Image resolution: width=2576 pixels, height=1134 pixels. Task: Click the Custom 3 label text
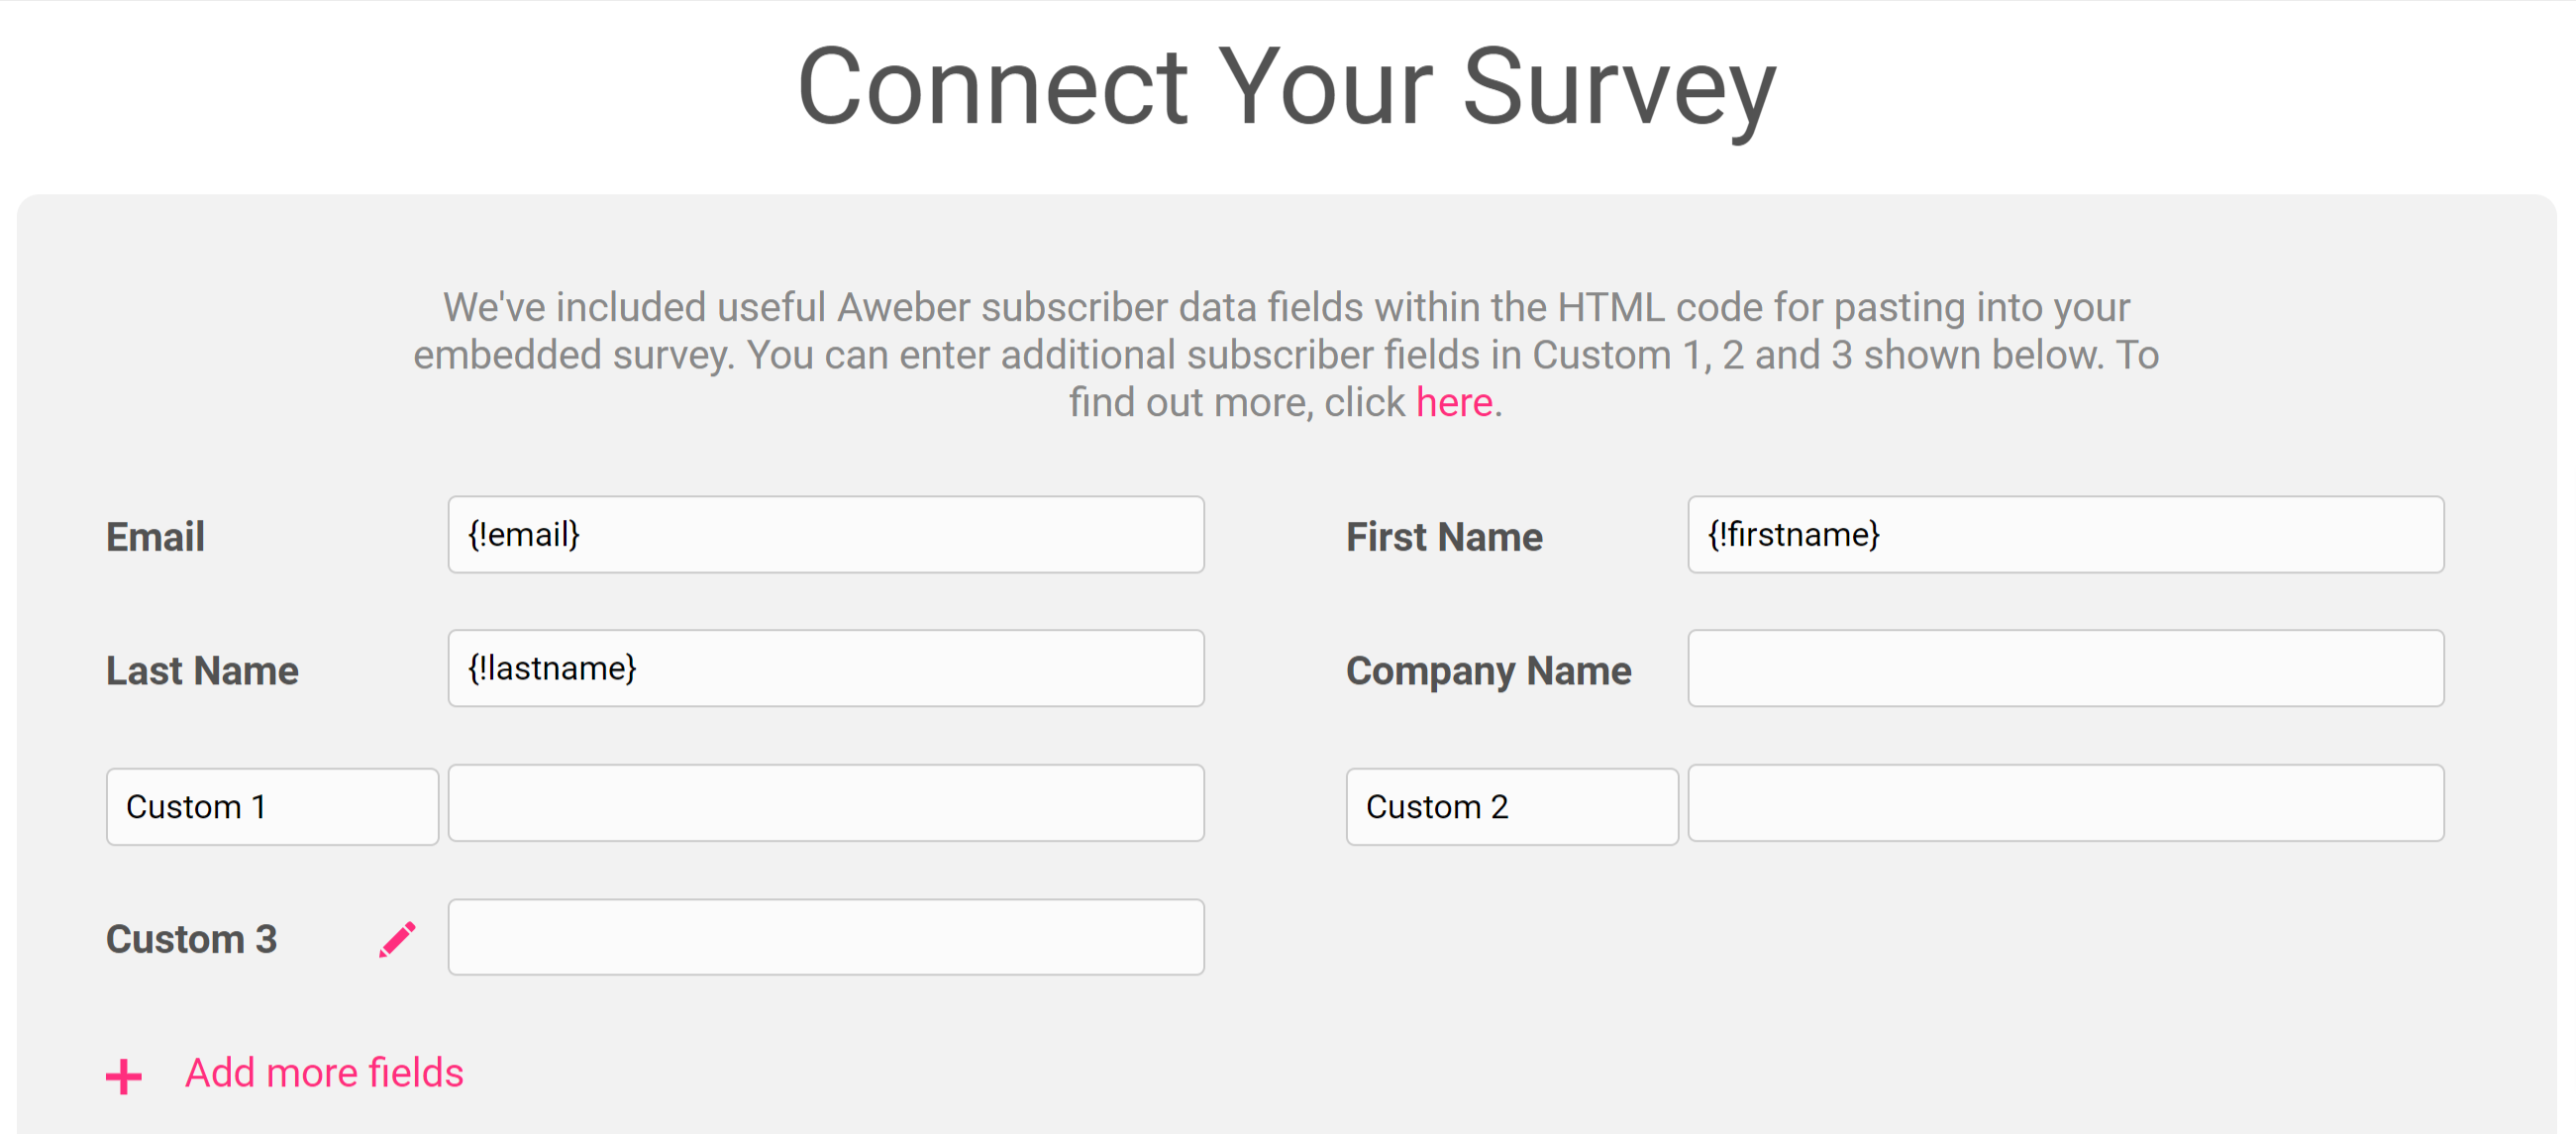click(x=191, y=939)
